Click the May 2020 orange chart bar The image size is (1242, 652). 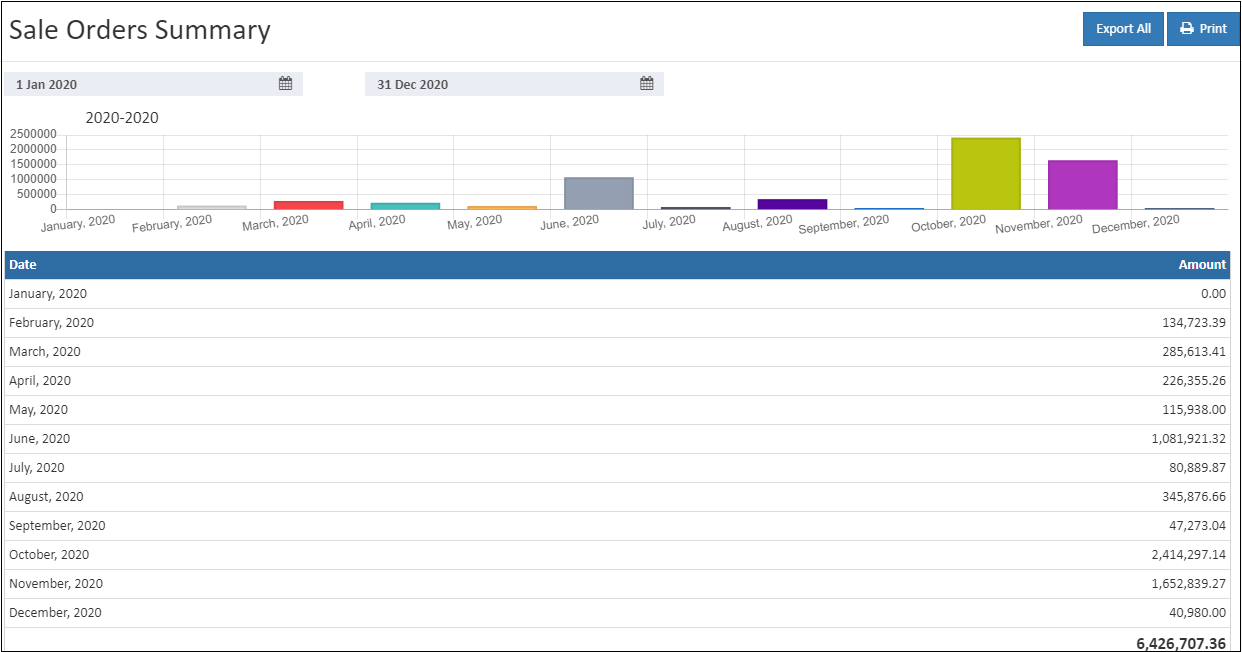pyautogui.click(x=502, y=208)
